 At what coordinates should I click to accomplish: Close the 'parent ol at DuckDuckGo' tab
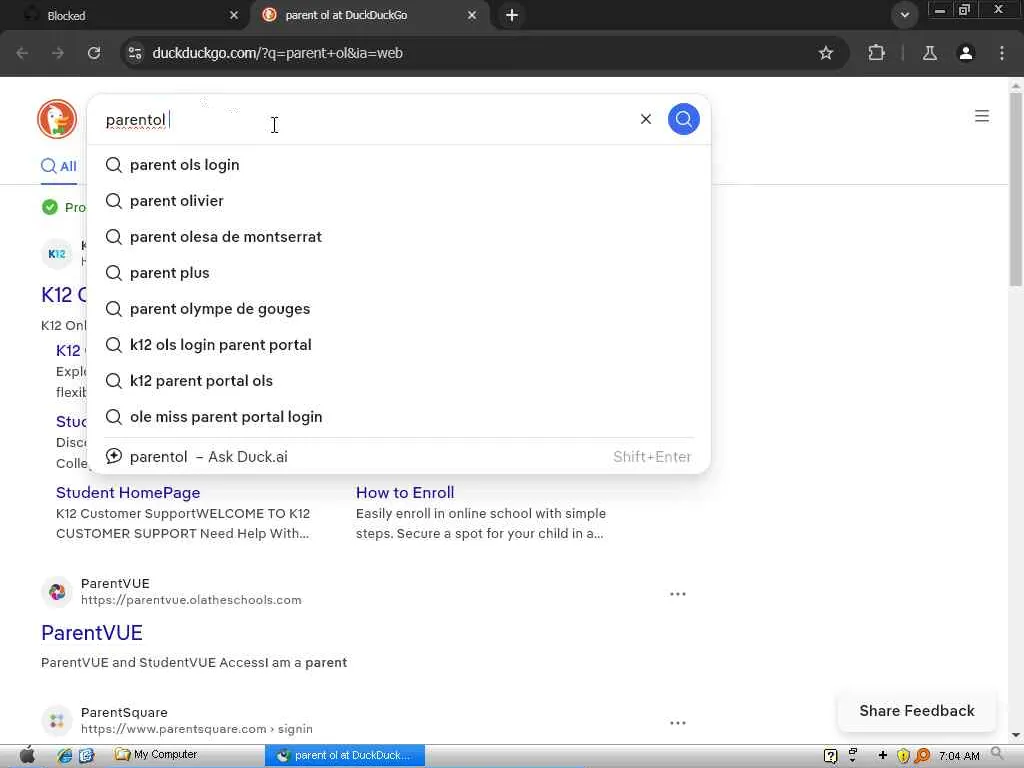pos(472,15)
